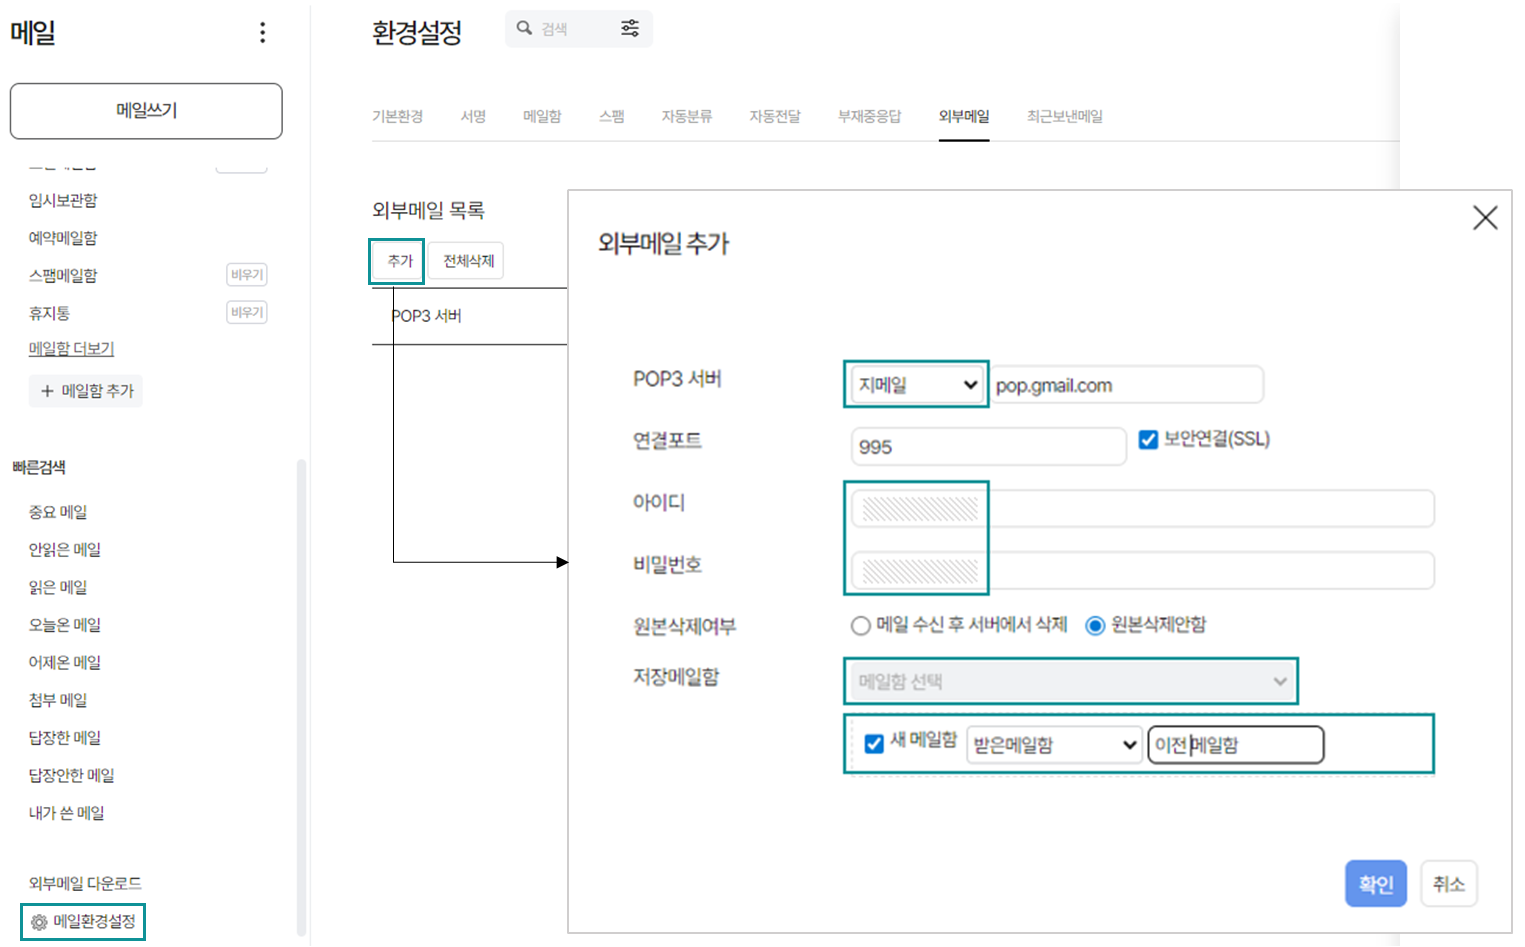This screenshot has height=947, width=1525.
Task: Open the 지메일 POP3 server dropdown
Action: [x=916, y=385]
